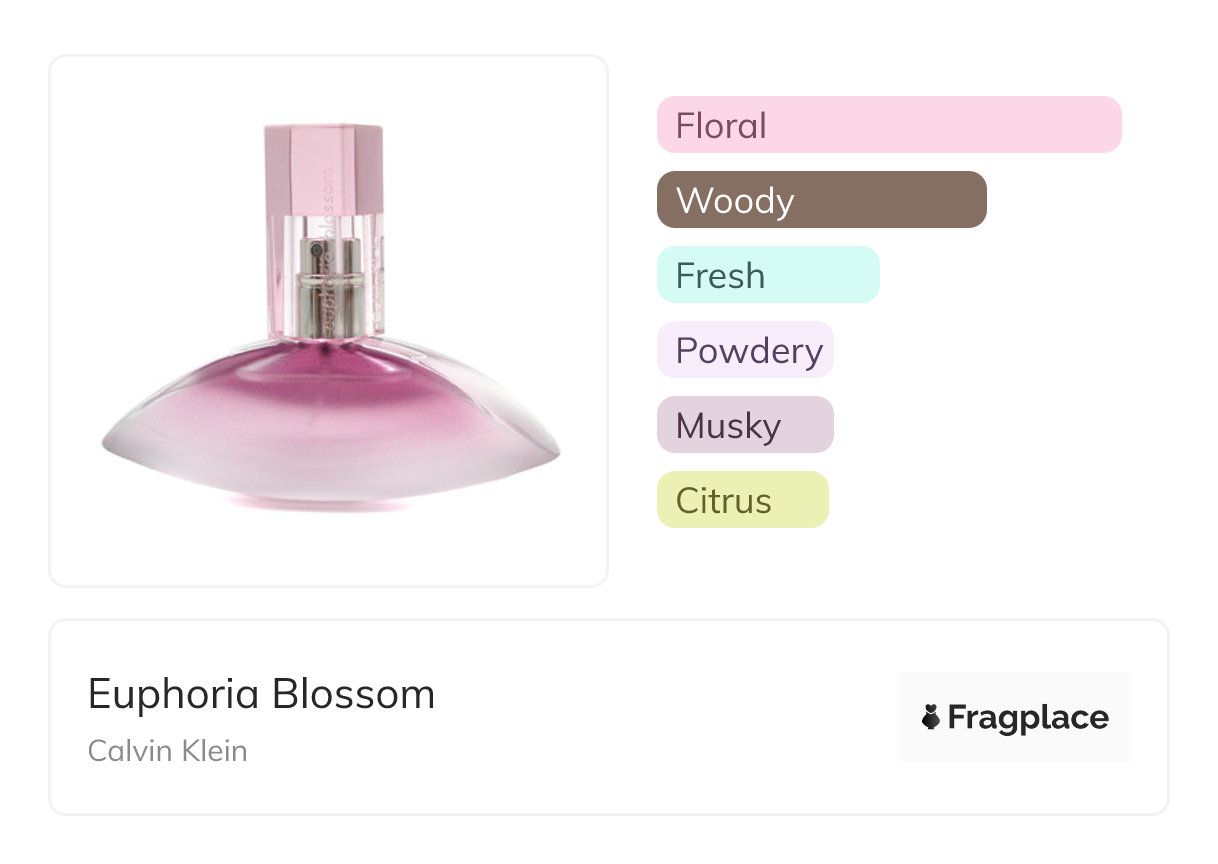
Task: Click the "Fresh" text label
Action: 720,276
